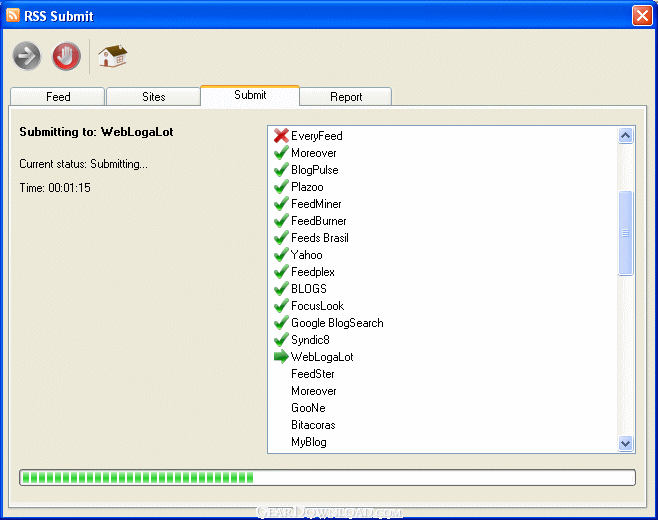Image resolution: width=658 pixels, height=520 pixels.
Task: Click the green check beside FeedBurner
Action: pos(281,221)
